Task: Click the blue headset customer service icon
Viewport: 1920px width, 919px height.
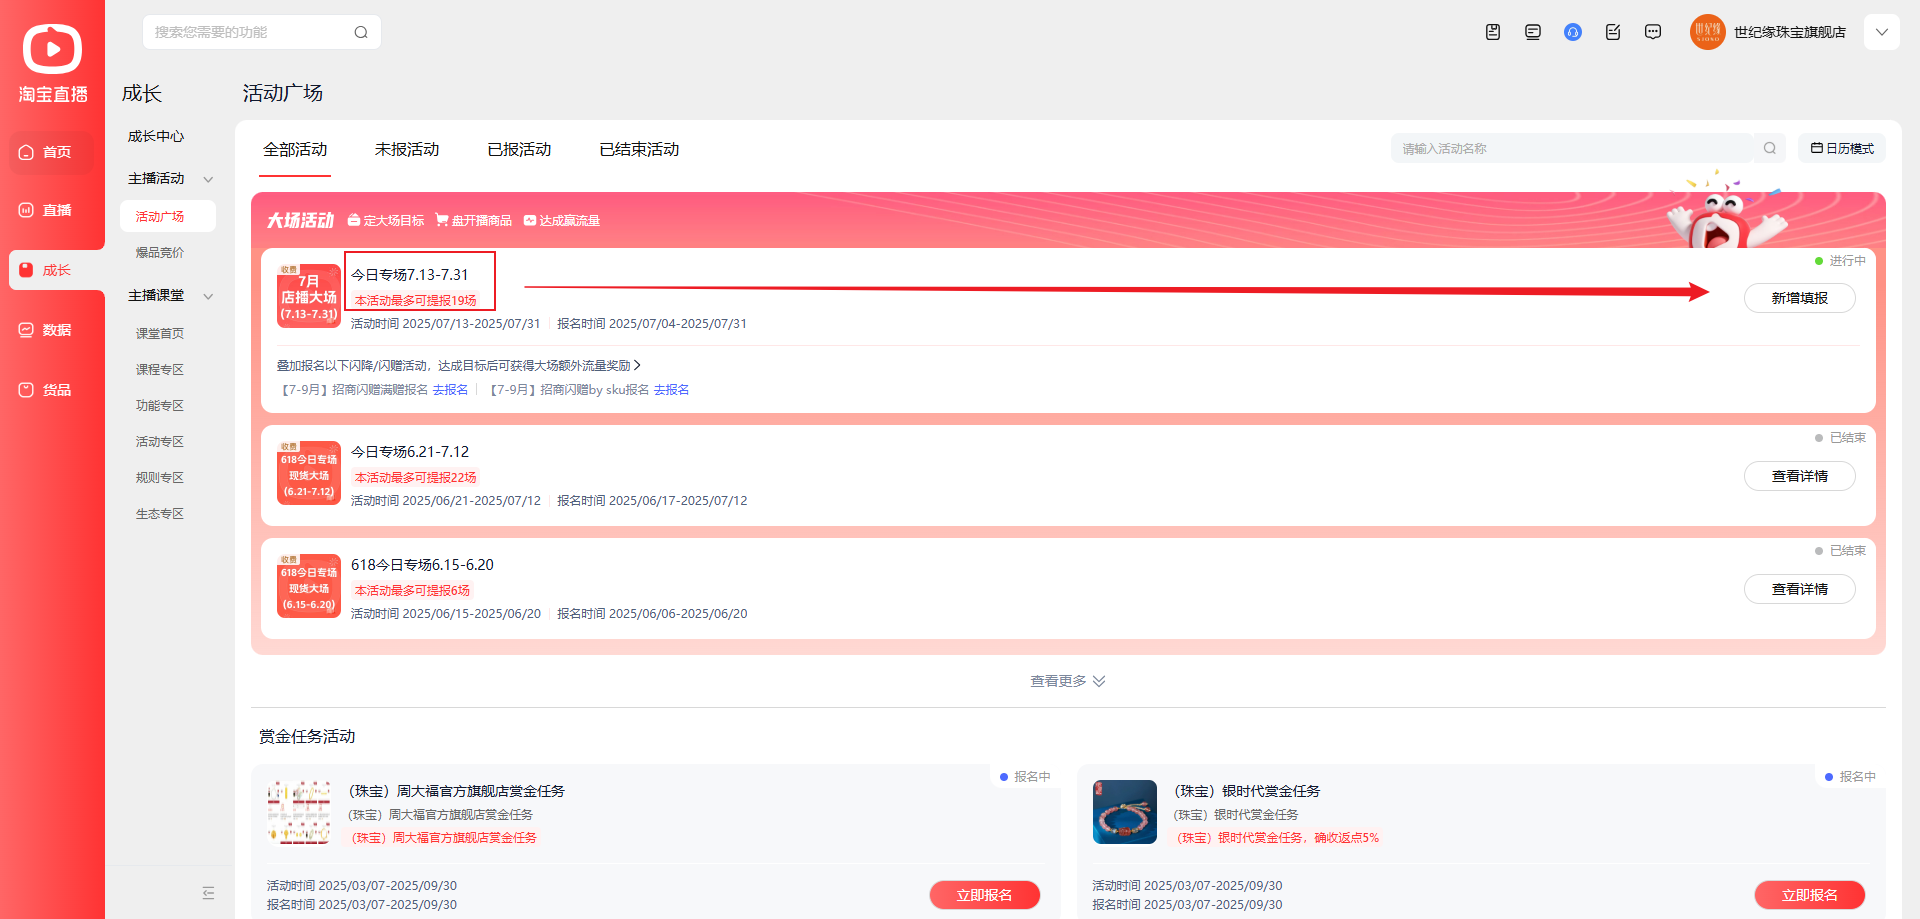Action: [x=1572, y=32]
